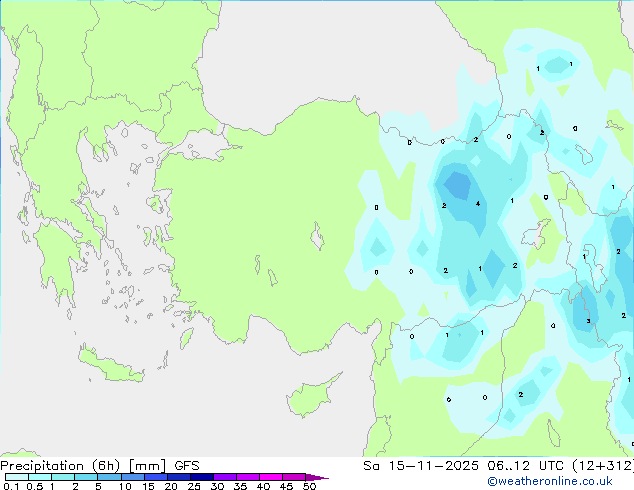Image resolution: width=634 pixels, height=490 pixels.
Task: Click the 25–30 mm navy legend swatch
Action: [x=201, y=477]
